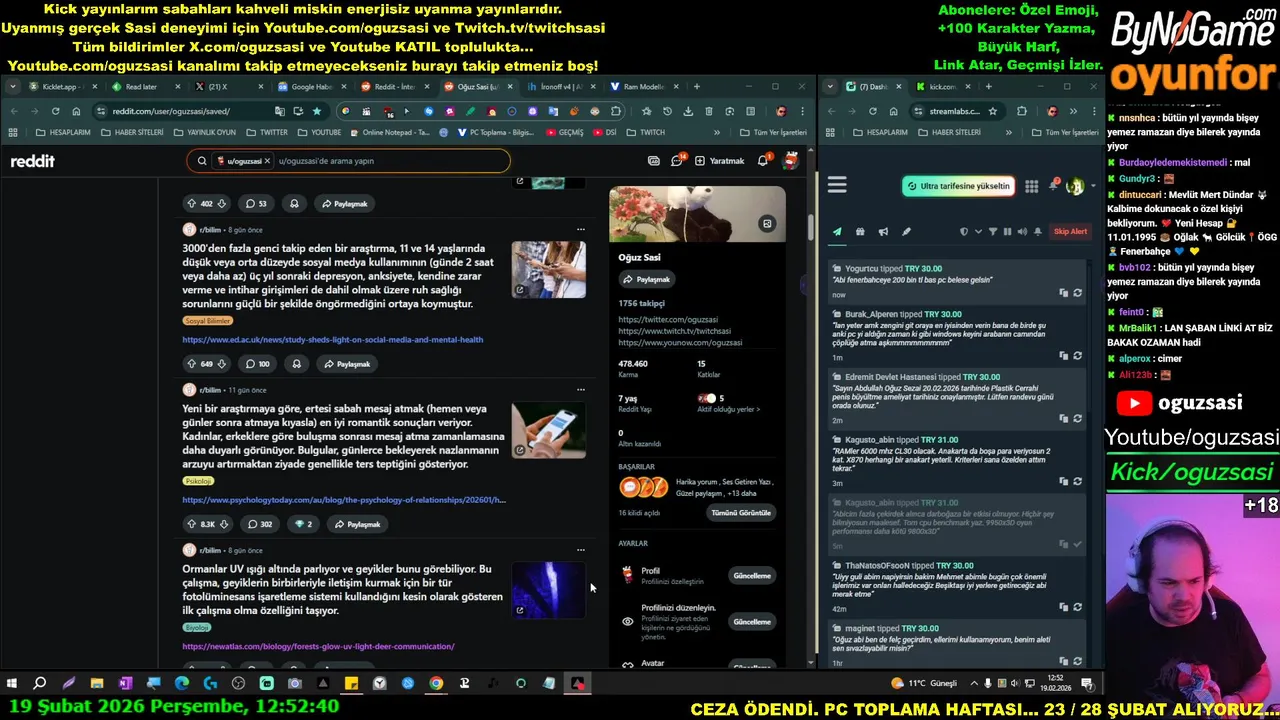Click the Psikoloji flair tag

coord(198,481)
